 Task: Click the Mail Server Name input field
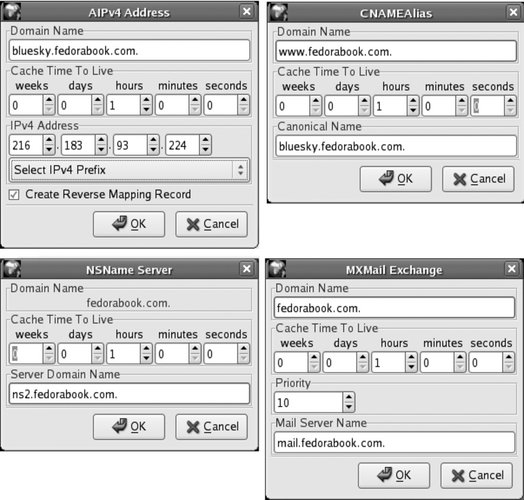click(x=394, y=443)
